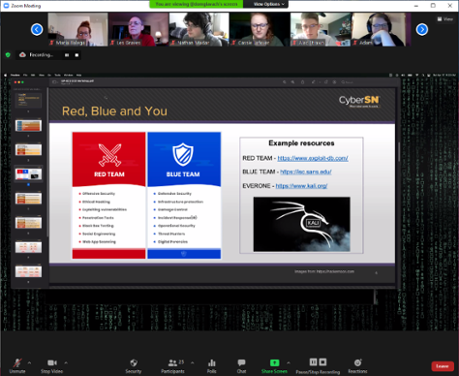This screenshot has width=459, height=376.
Task: Stop the recording in bottom toolbar
Action: pos(323,362)
